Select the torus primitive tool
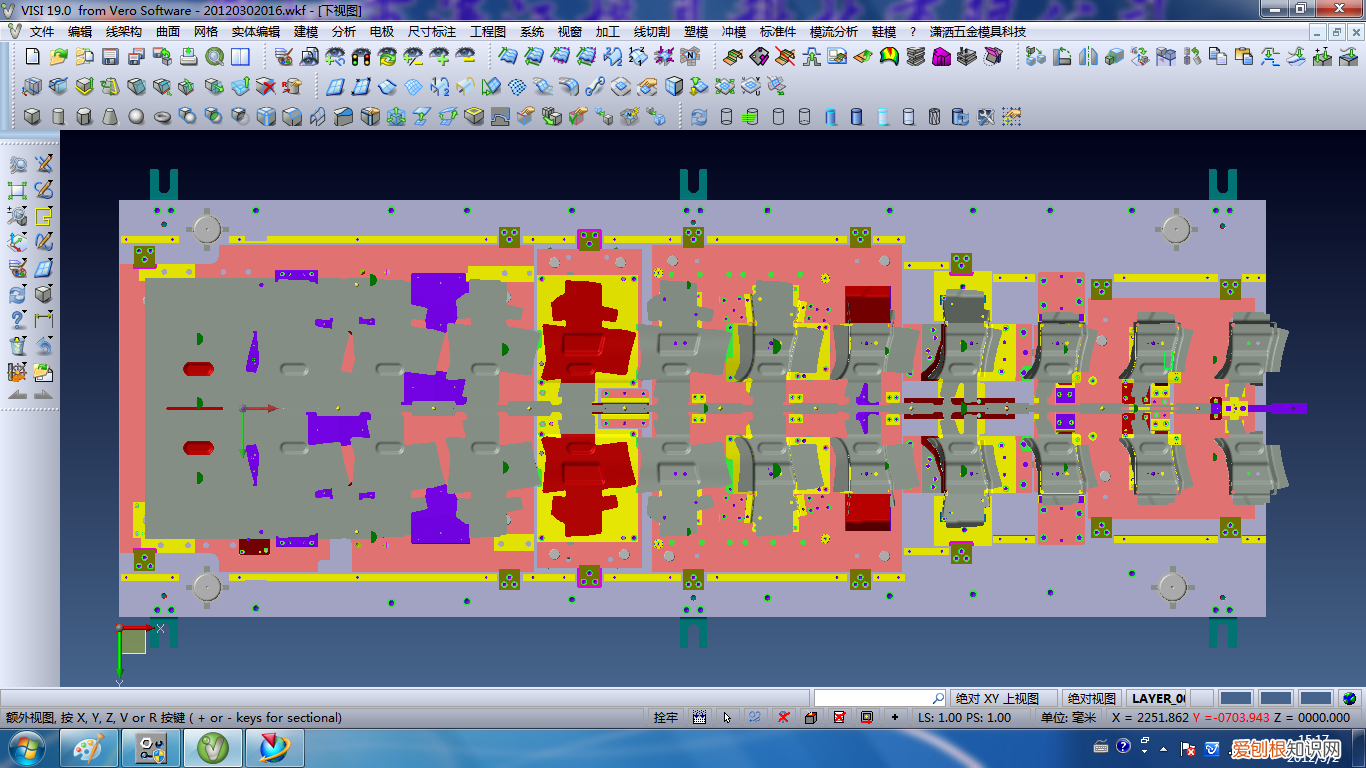 162,117
